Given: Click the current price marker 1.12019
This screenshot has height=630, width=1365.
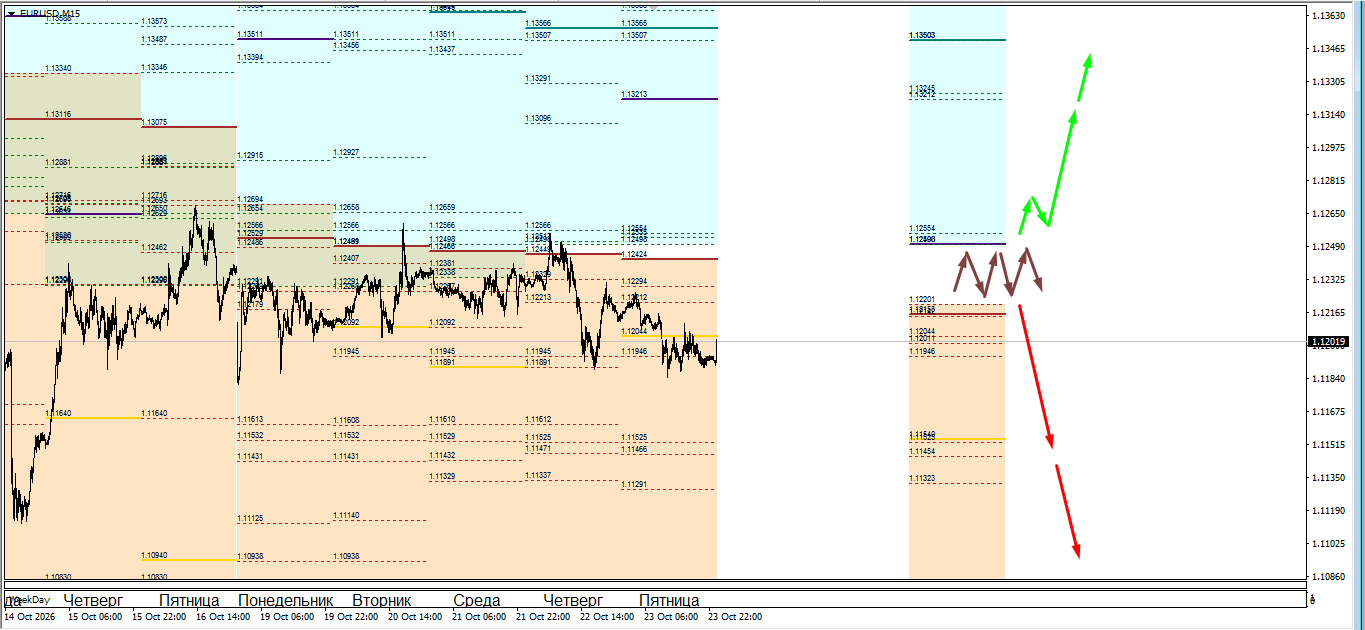Looking at the screenshot, I should click(1329, 342).
